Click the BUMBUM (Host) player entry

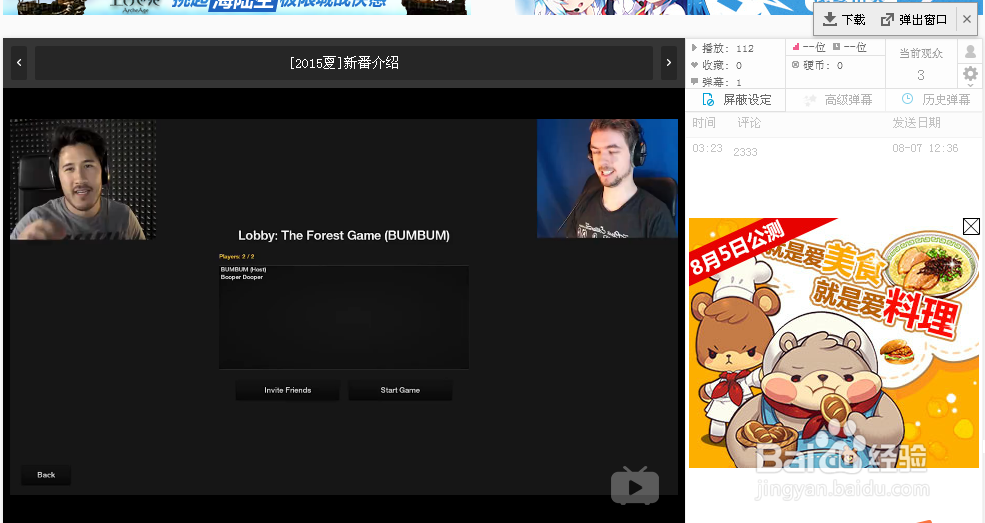click(x=243, y=269)
